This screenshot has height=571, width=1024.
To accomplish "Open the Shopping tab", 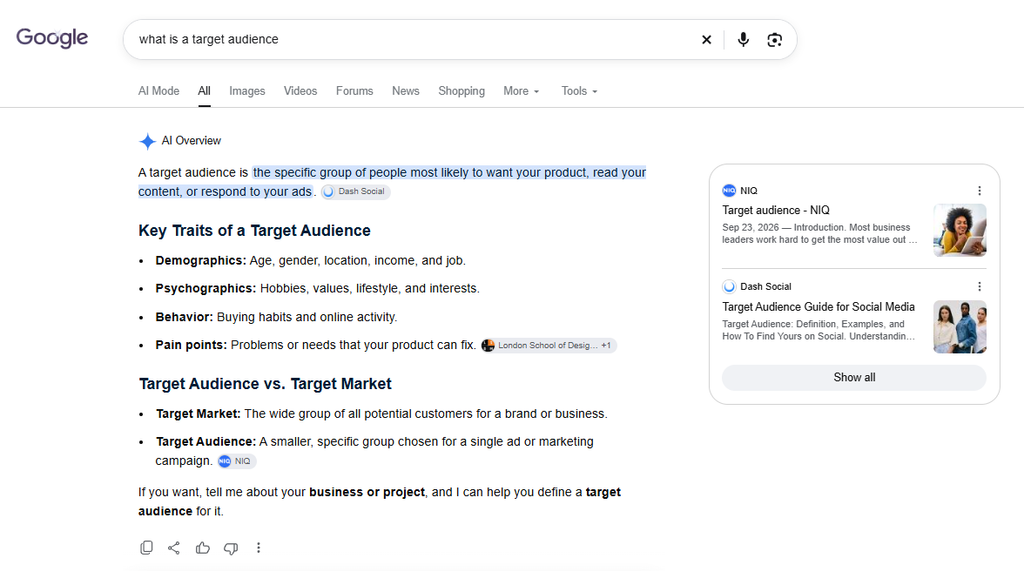I will [461, 91].
